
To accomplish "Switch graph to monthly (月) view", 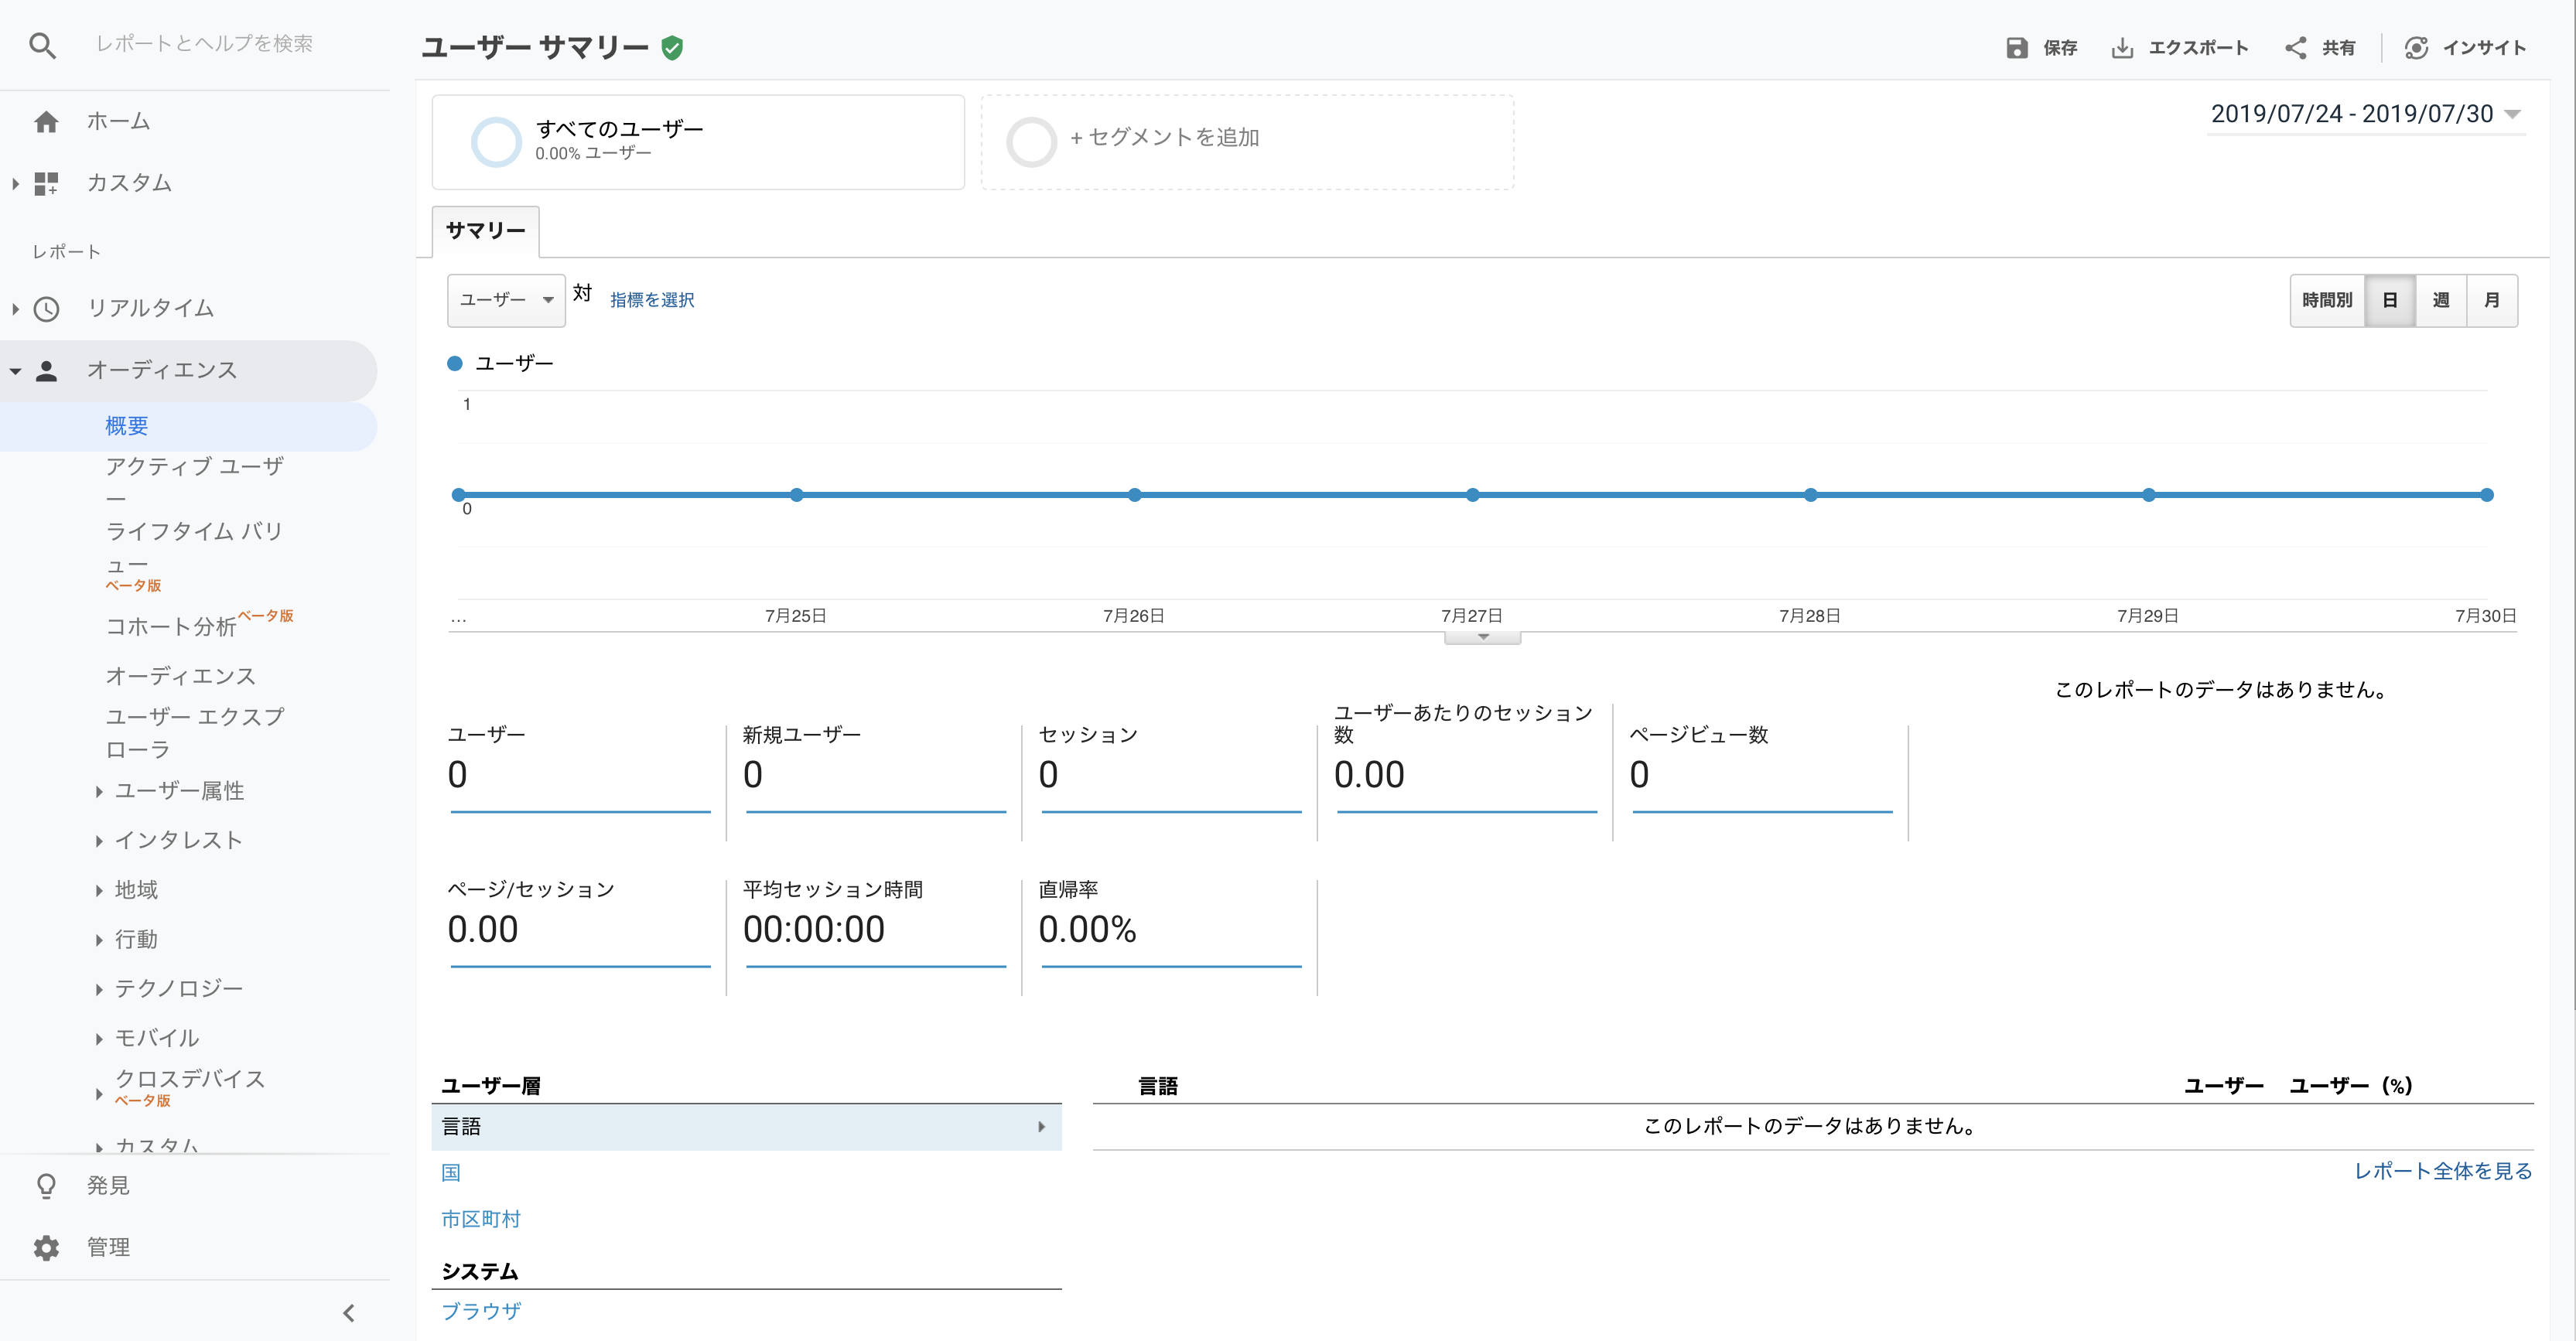I will tap(2492, 300).
